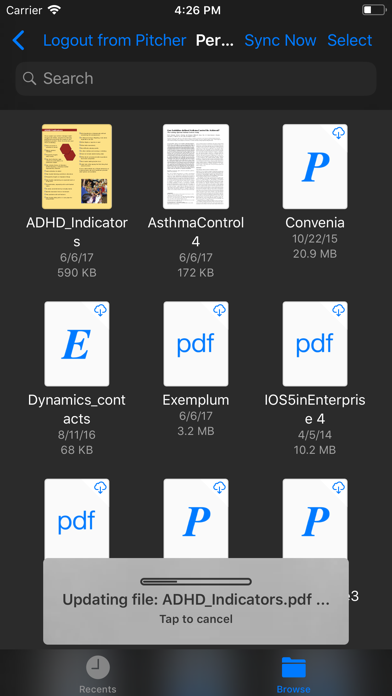The width and height of the screenshot is (392, 696).
Task: Focus the Search field
Action: click(196, 79)
